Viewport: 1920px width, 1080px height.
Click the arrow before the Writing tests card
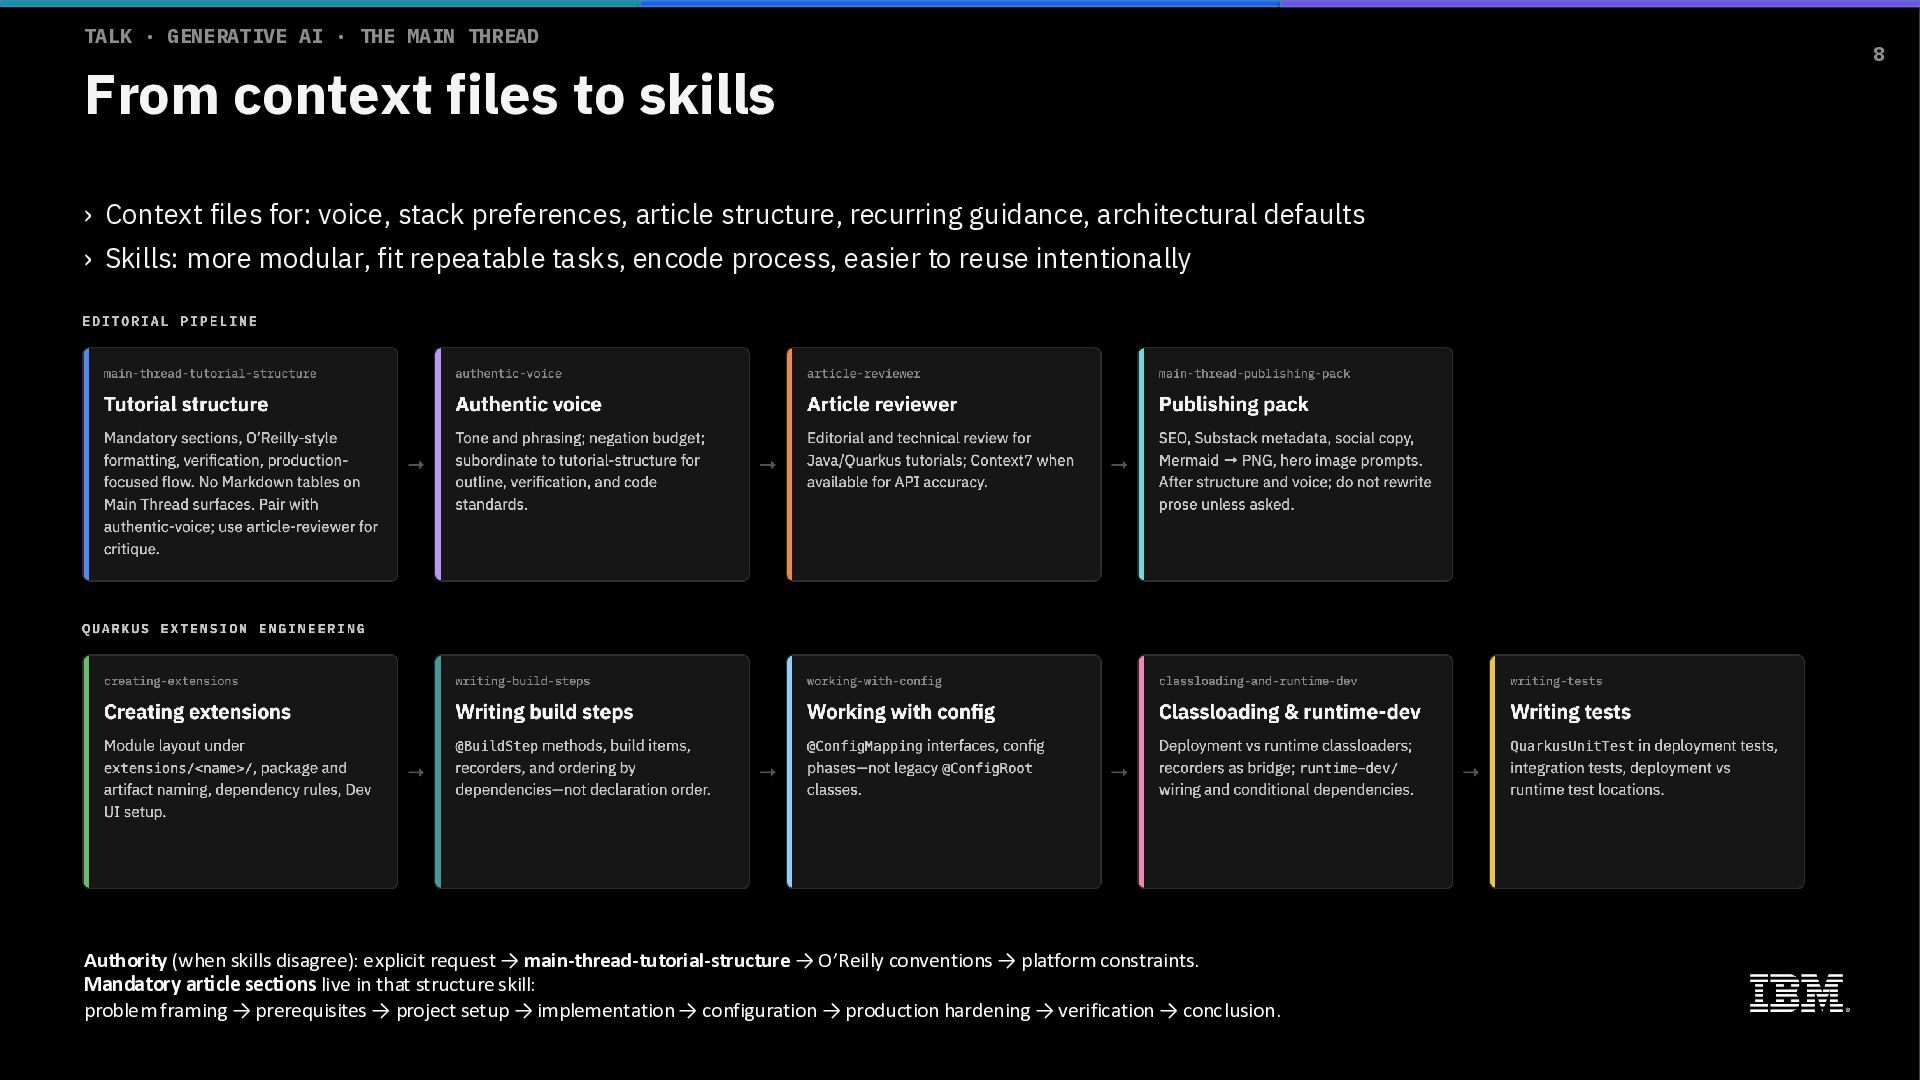click(x=1471, y=772)
